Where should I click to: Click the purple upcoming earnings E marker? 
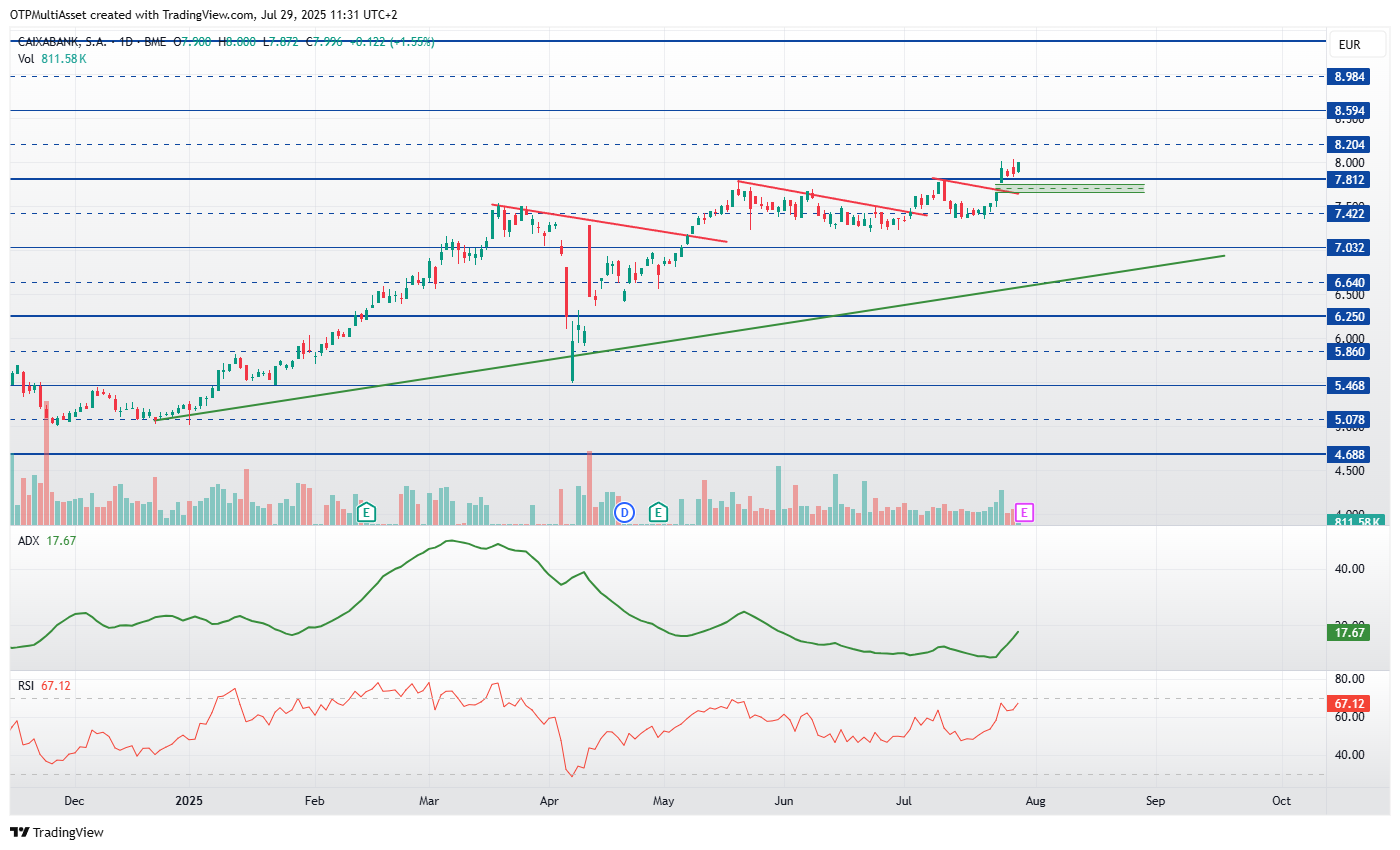pos(1024,513)
